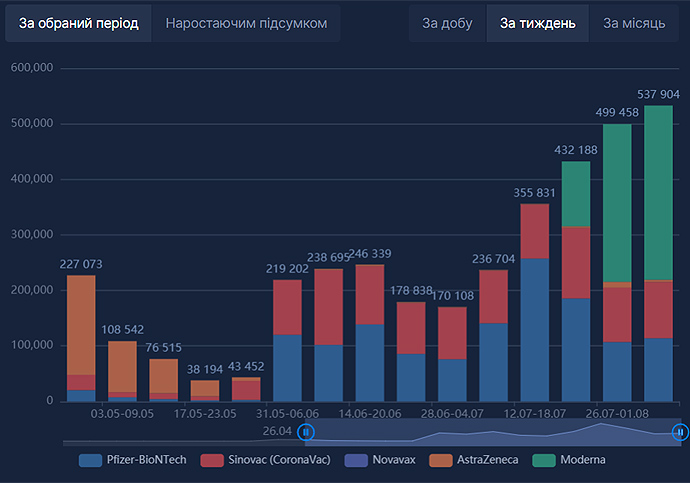Select the 'За тиждень' interval
The image size is (690, 483).
pyautogui.click(x=538, y=23)
